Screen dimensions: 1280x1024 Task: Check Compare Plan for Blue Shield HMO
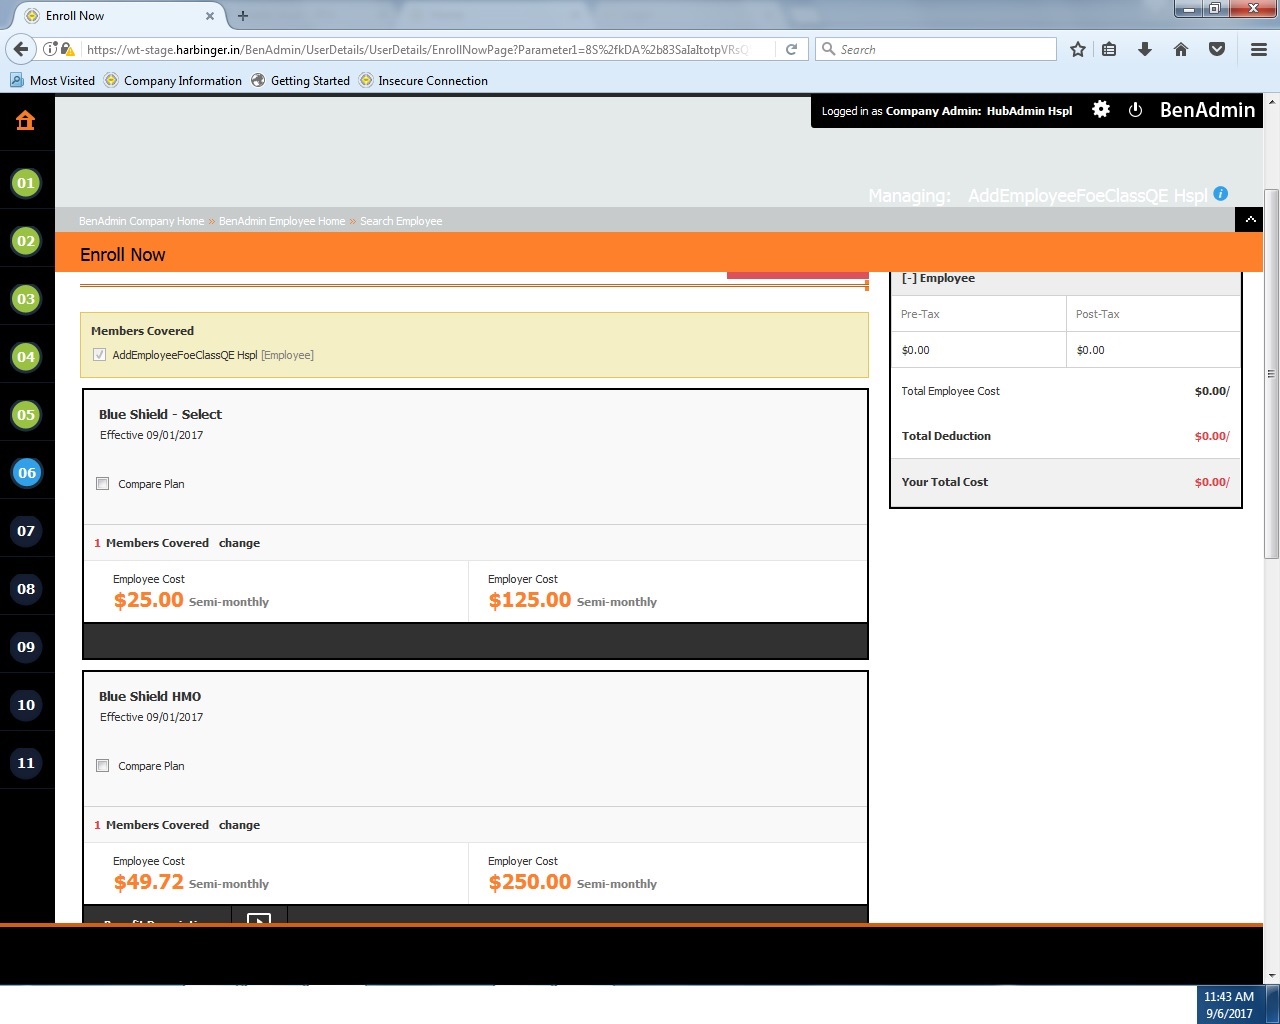click(102, 766)
